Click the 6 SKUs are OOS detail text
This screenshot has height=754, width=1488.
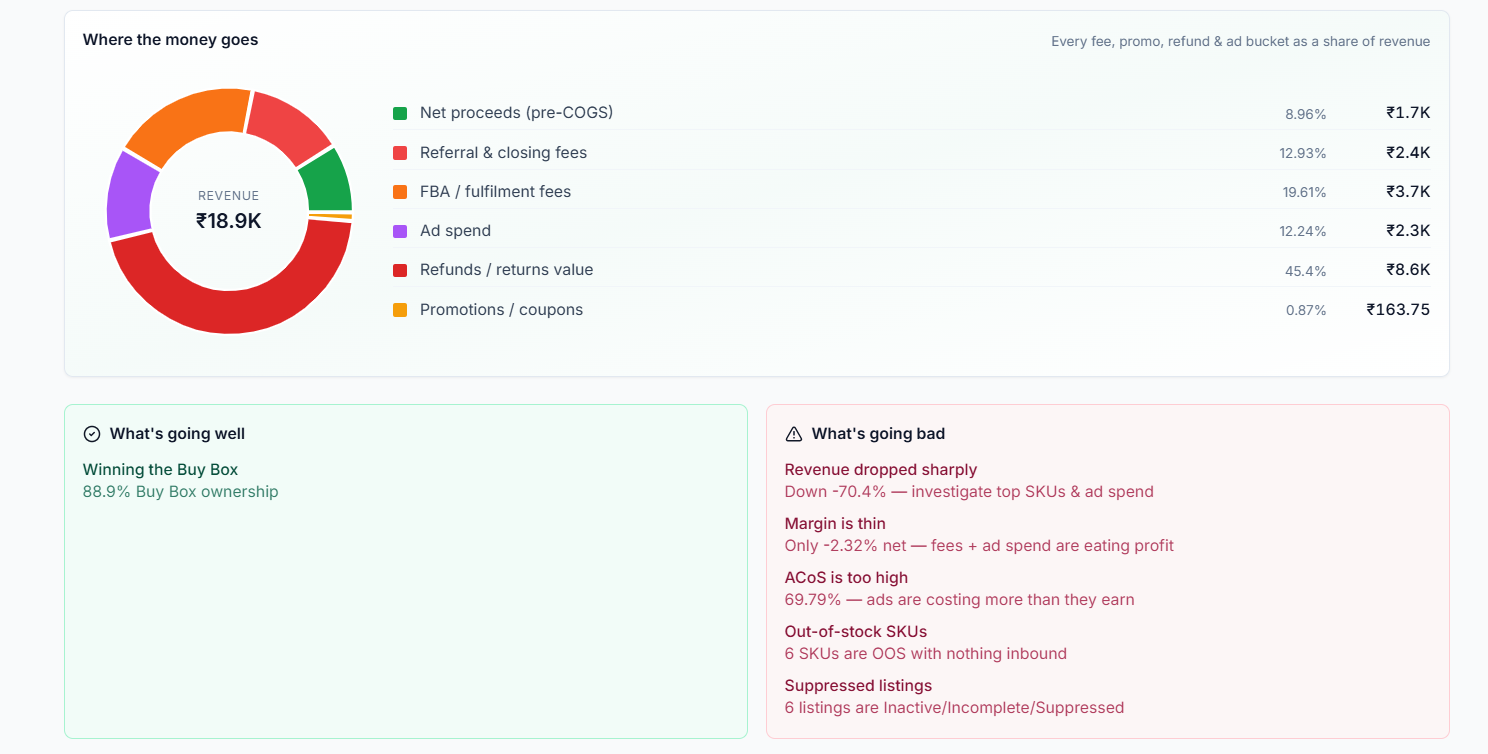[926, 654]
